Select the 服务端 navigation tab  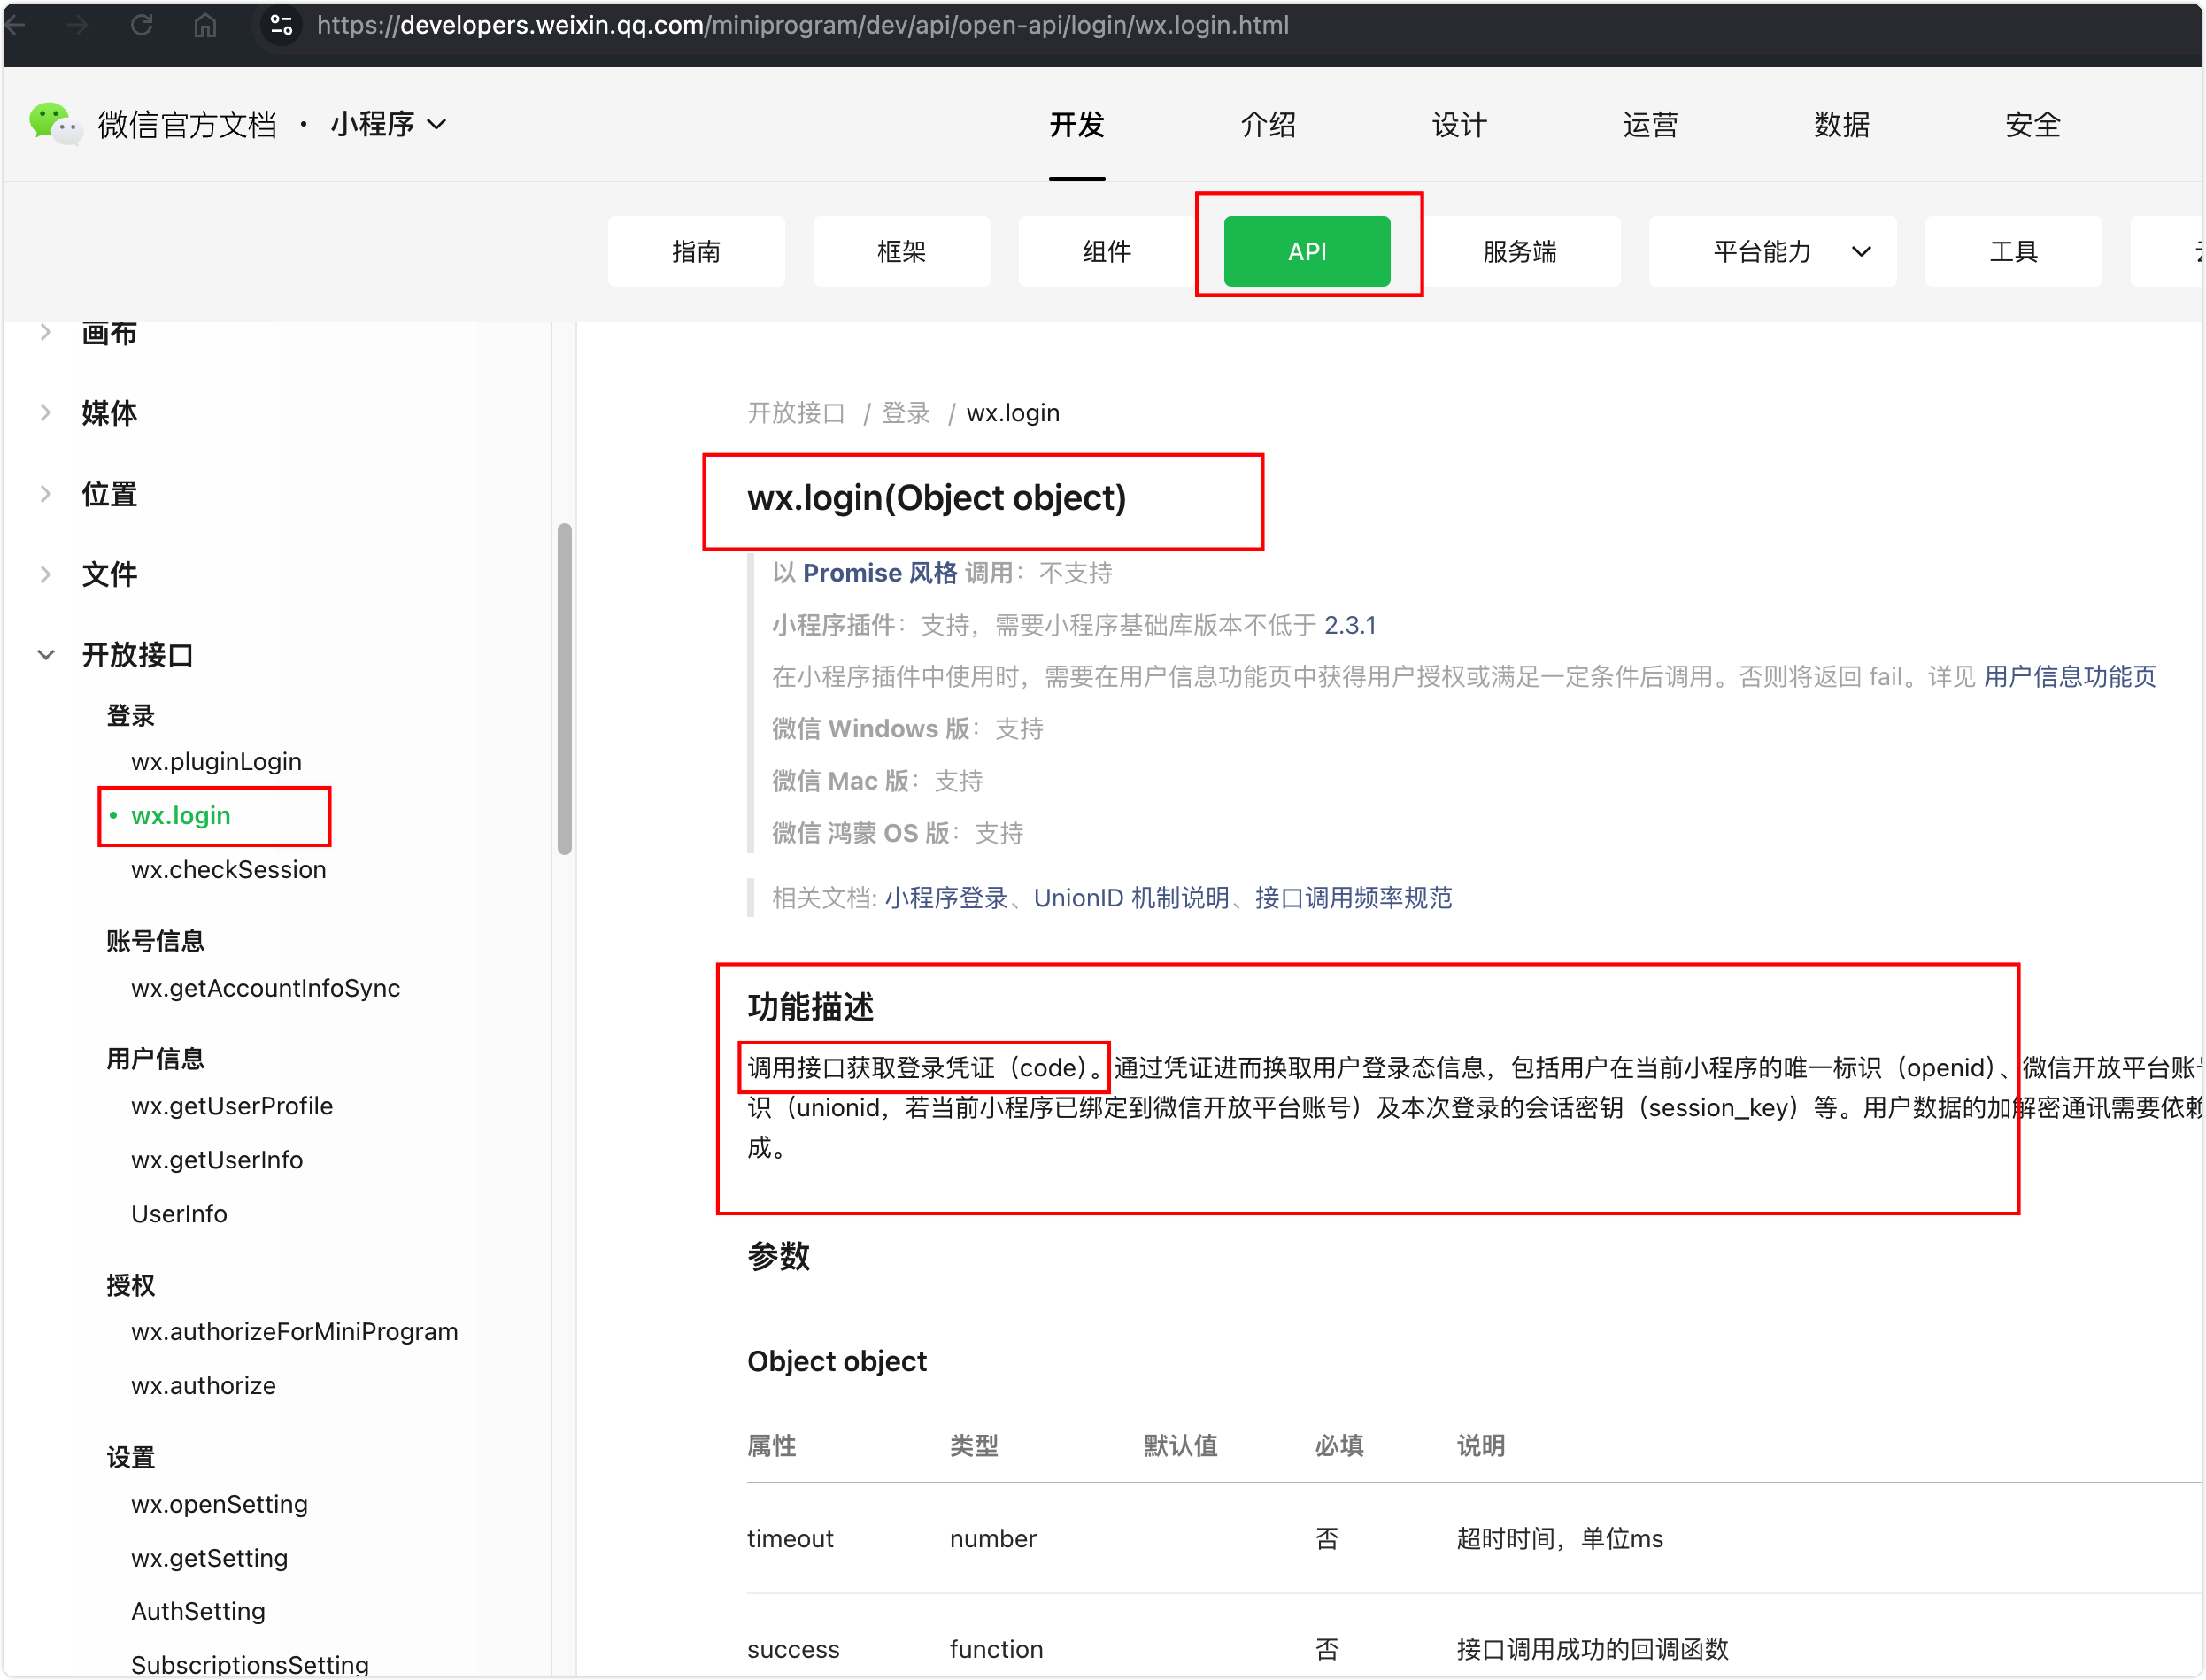pyautogui.click(x=1518, y=251)
